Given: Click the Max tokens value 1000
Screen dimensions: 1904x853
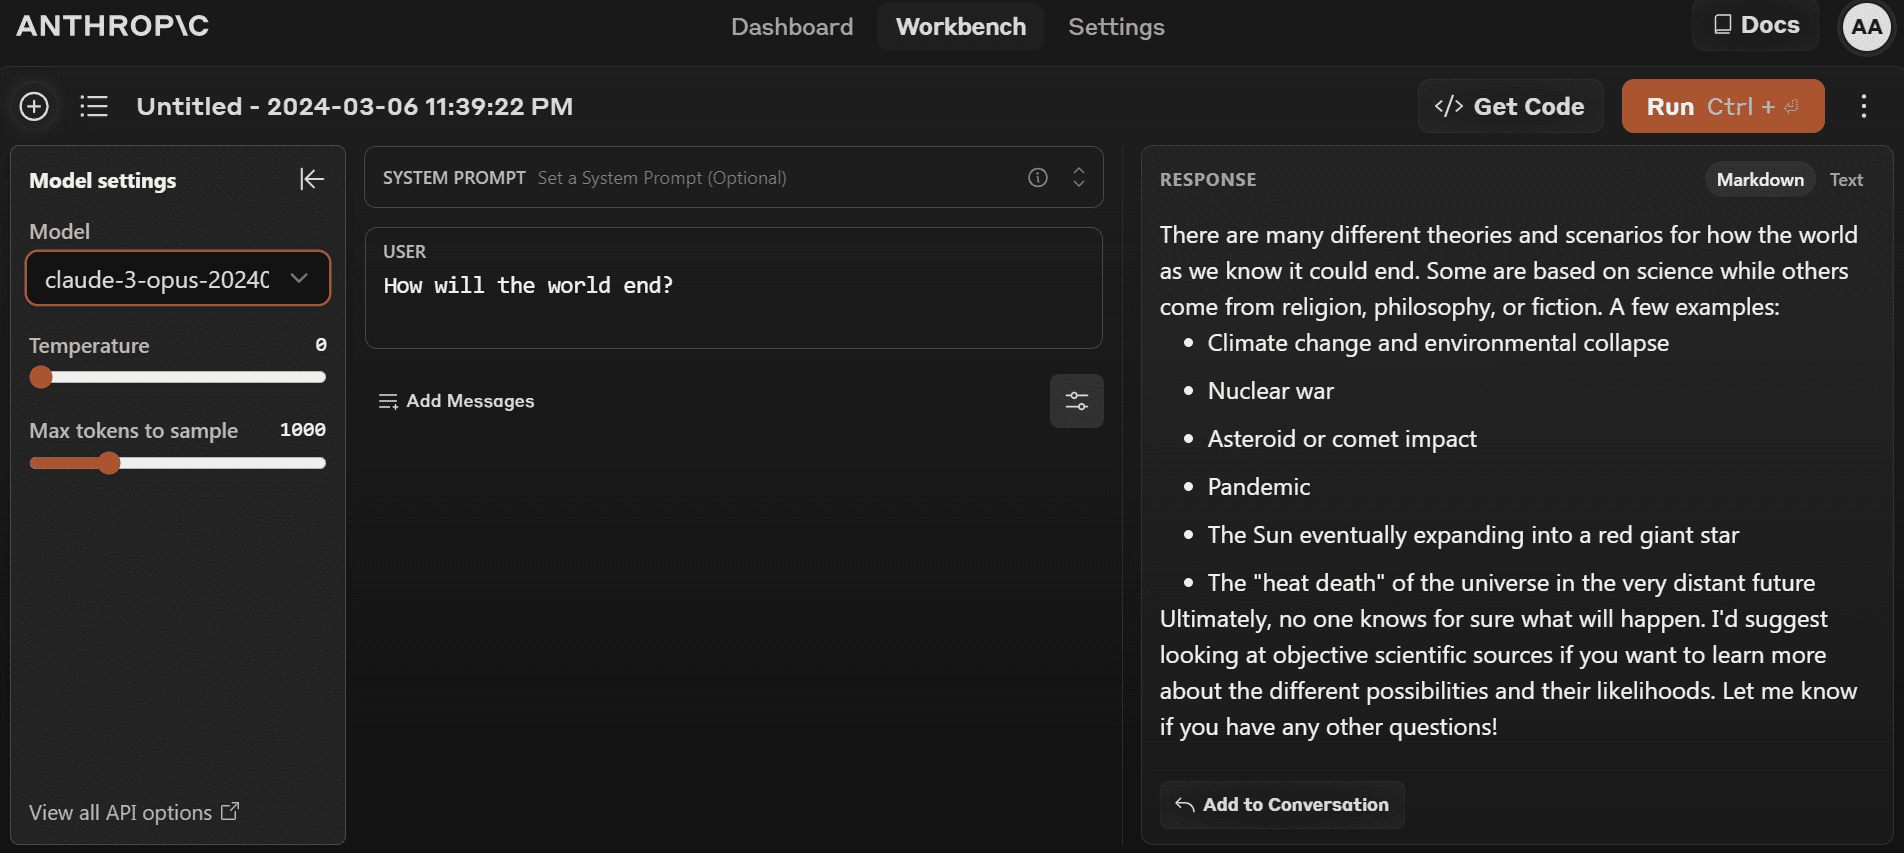Looking at the screenshot, I should (303, 430).
